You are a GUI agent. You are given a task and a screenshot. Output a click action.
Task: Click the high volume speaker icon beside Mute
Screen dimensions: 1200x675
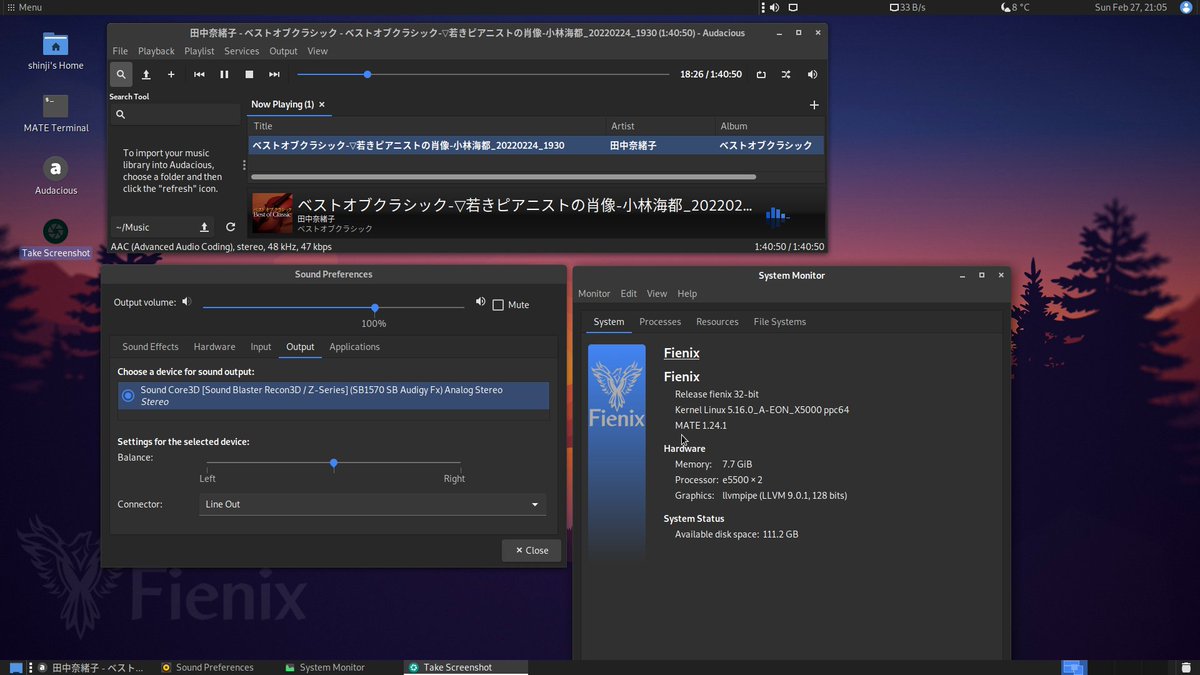[480, 302]
